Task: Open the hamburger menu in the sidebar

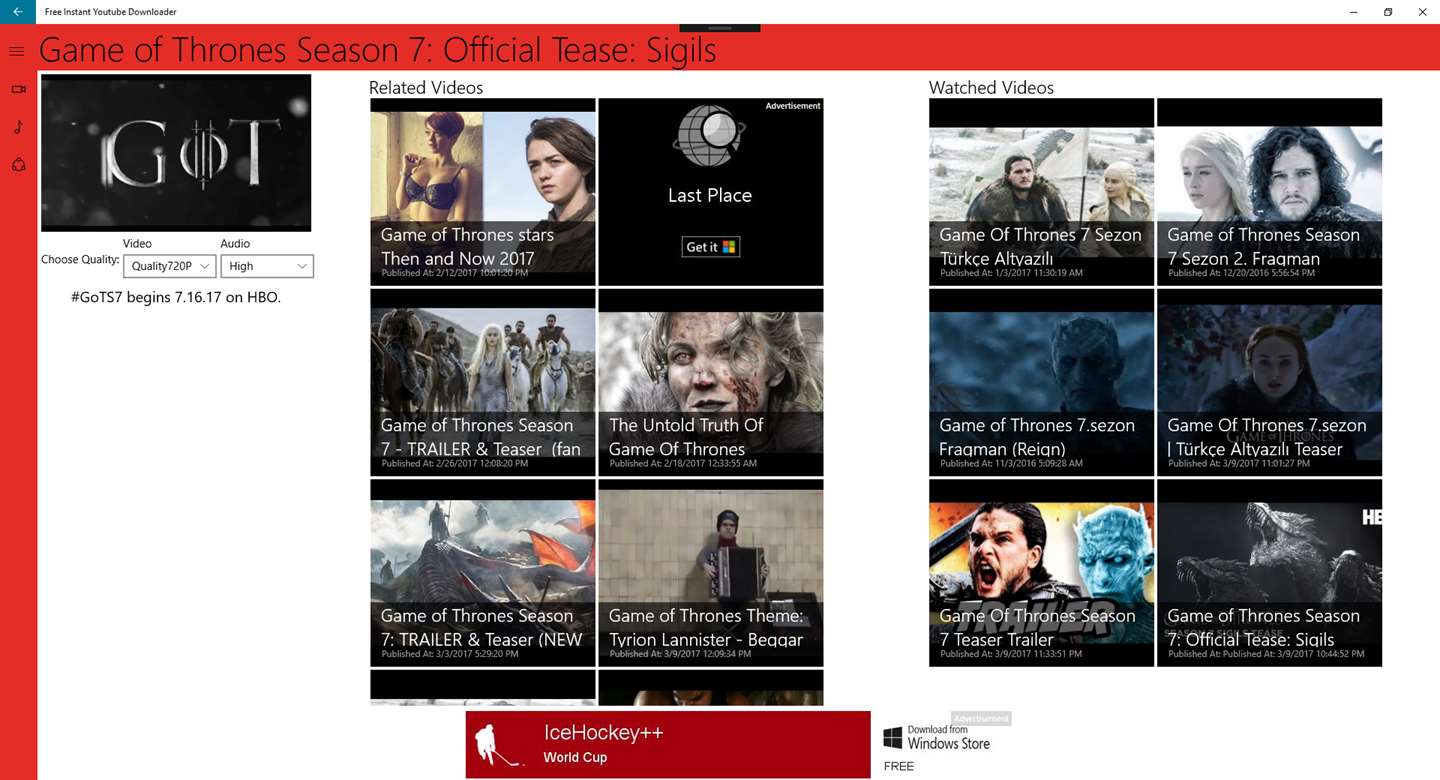Action: click(x=17, y=51)
